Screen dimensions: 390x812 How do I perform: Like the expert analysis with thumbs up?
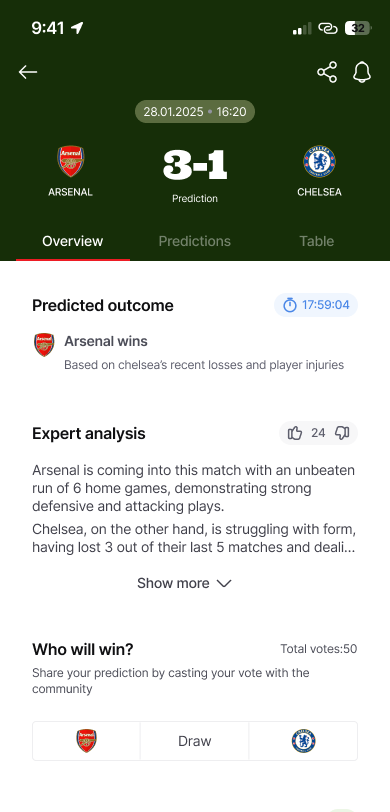click(x=295, y=433)
